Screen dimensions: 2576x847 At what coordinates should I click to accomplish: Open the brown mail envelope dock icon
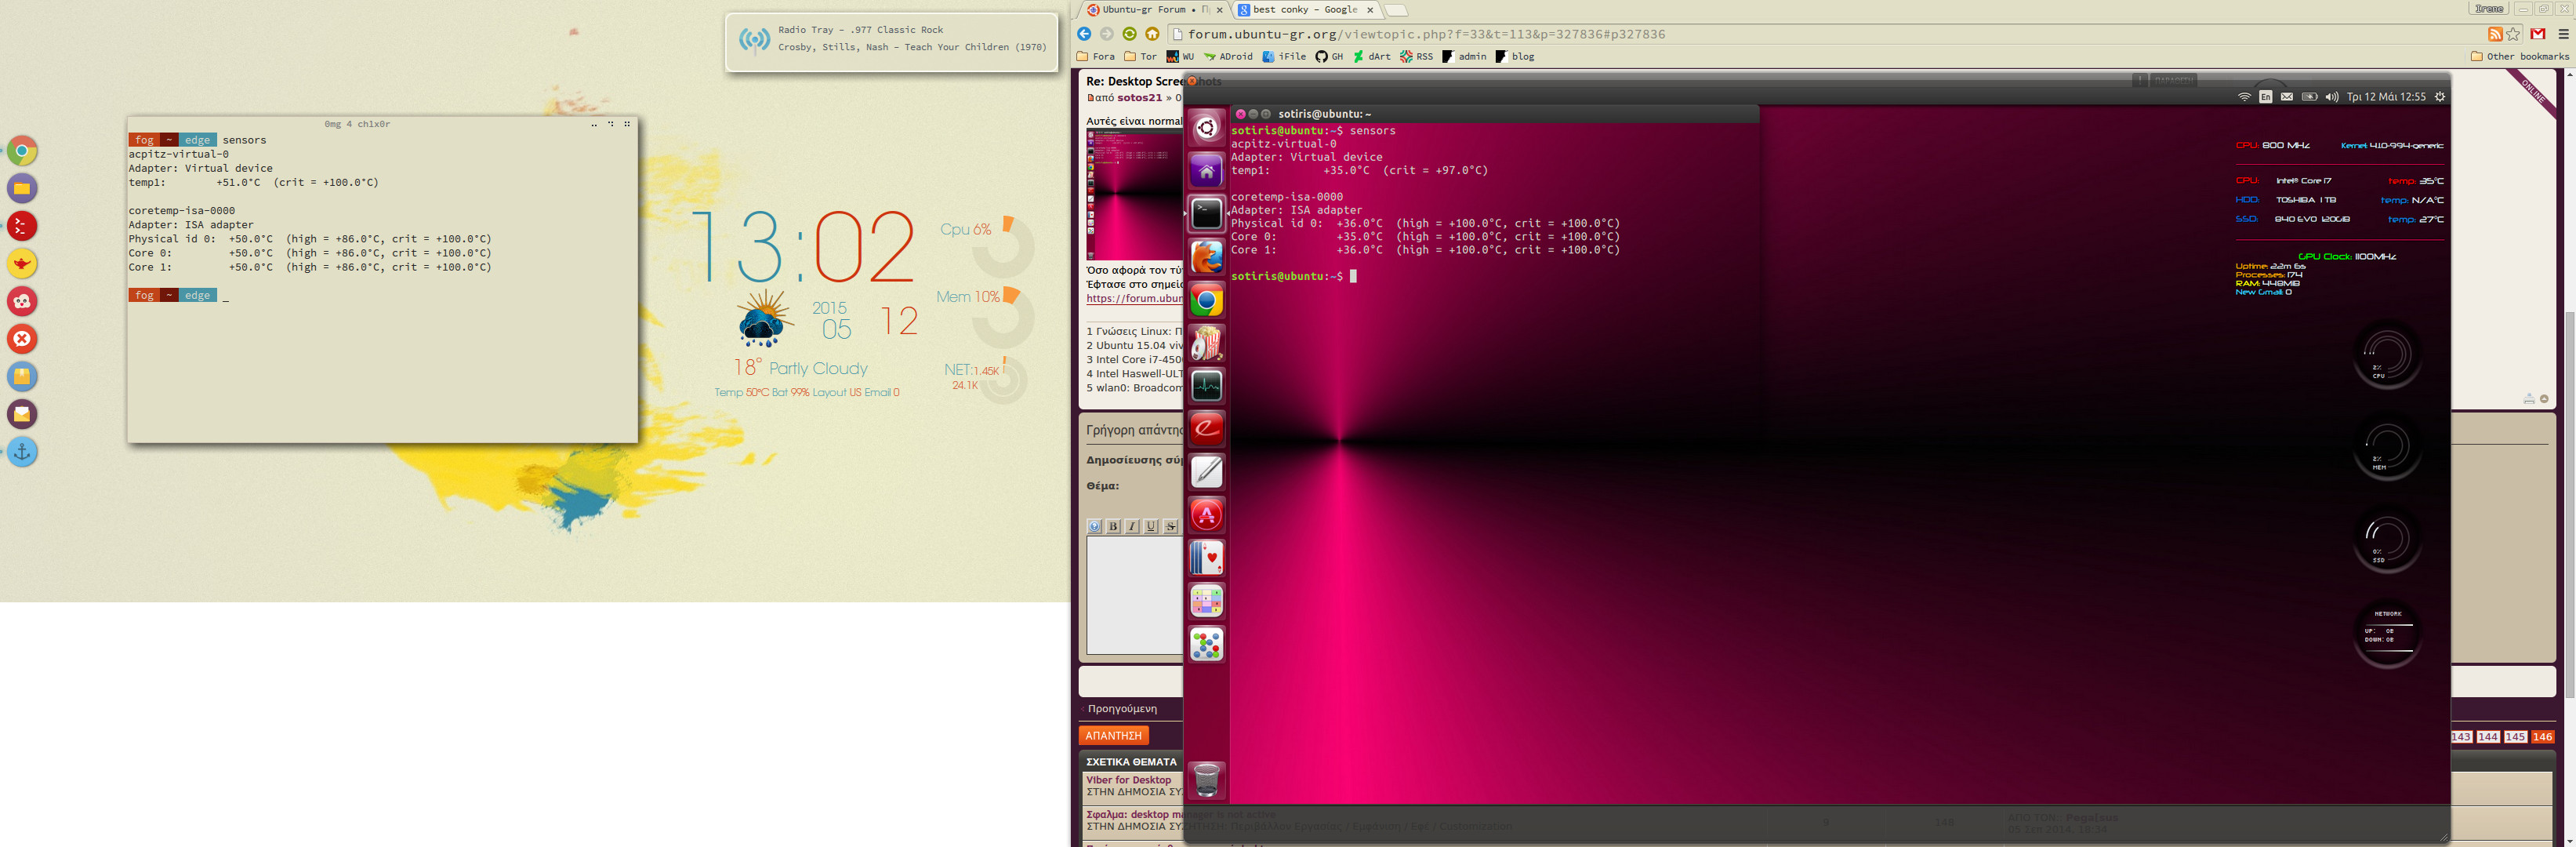tap(22, 414)
